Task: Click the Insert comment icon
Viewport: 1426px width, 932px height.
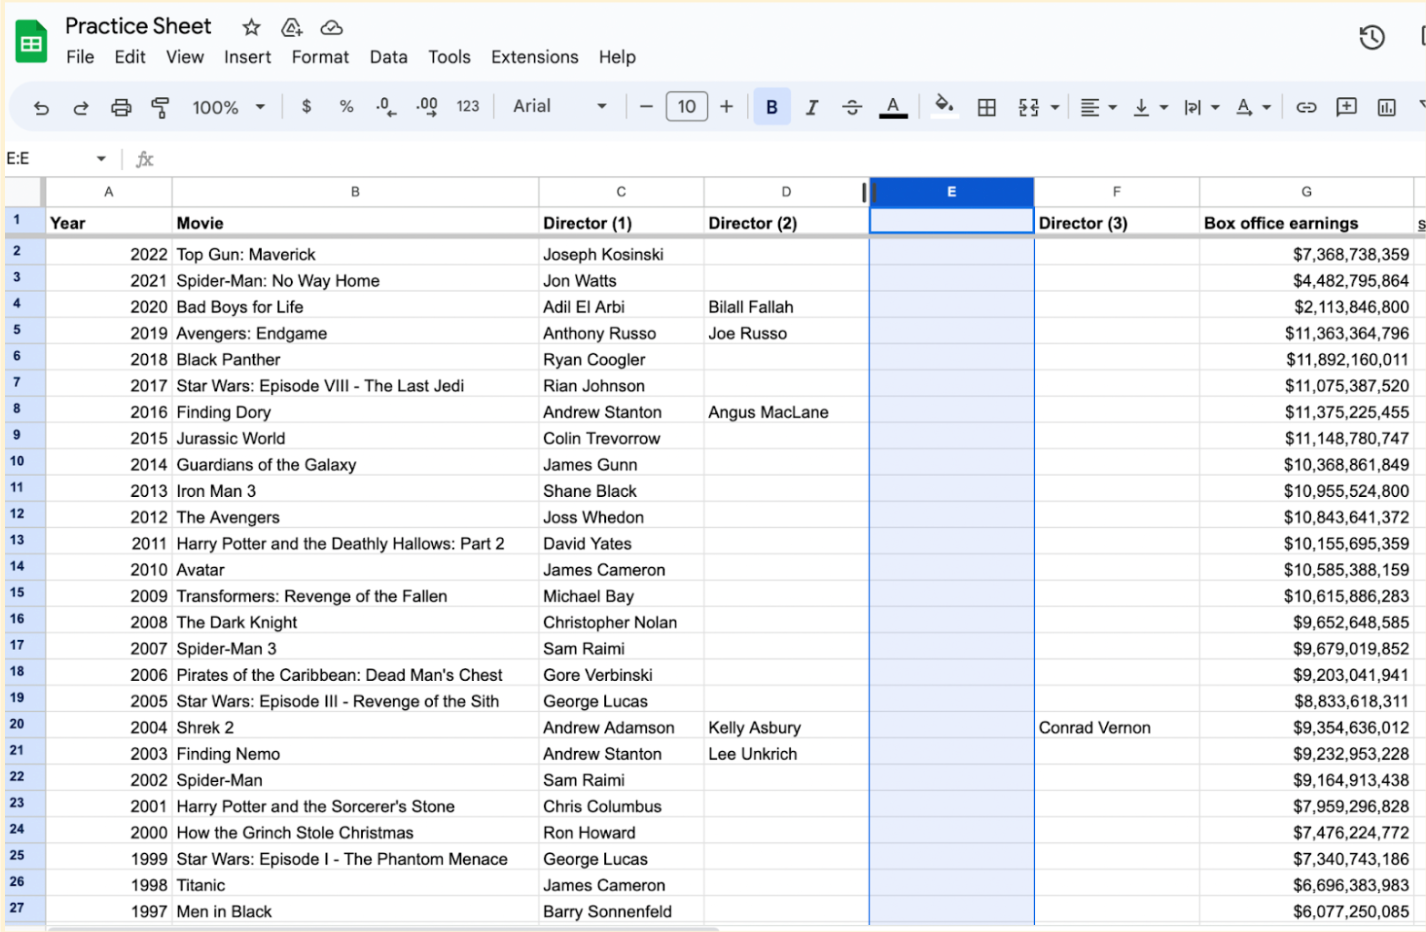Action: tap(1347, 107)
